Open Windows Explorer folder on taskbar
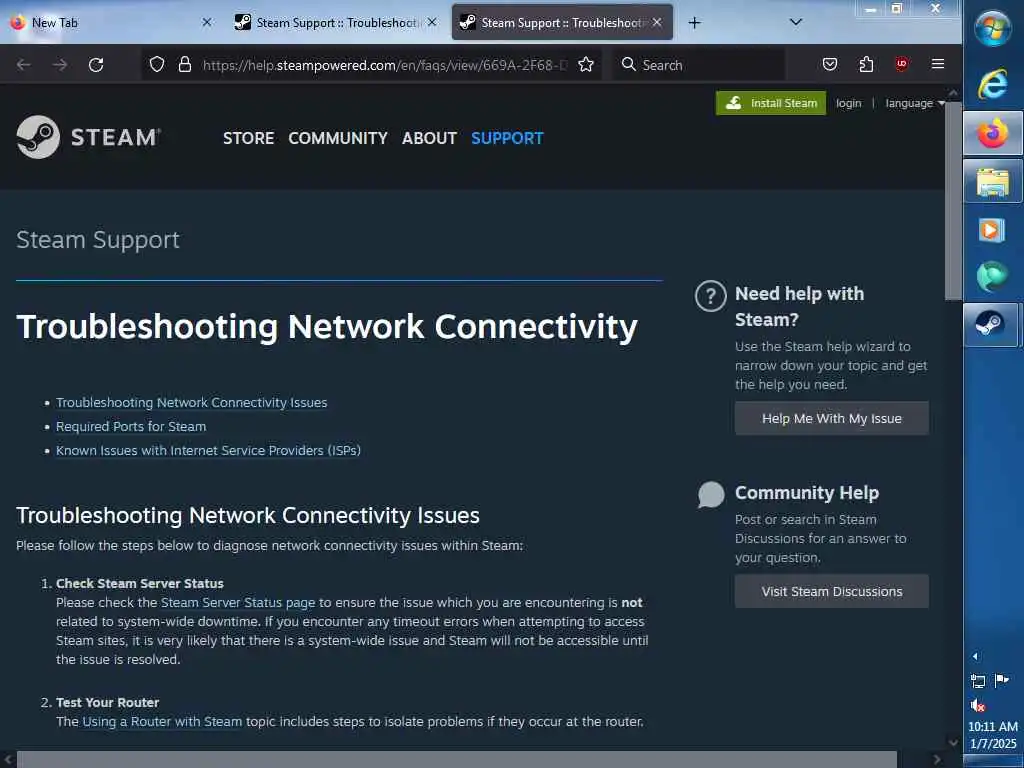Image resolution: width=1024 pixels, height=768 pixels. point(993,182)
